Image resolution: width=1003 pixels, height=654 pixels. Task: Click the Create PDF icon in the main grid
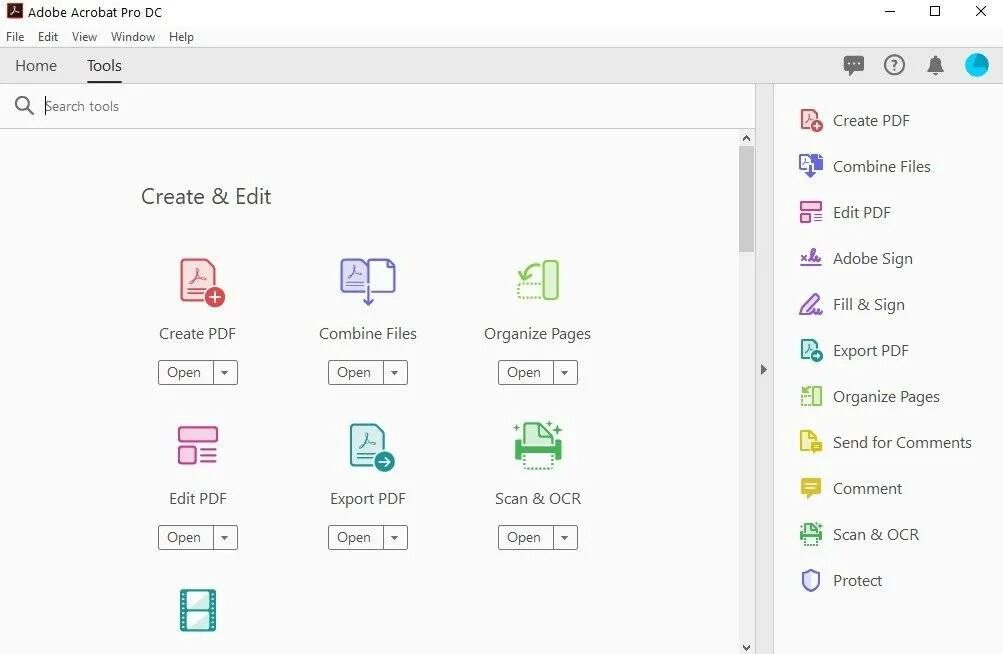(x=202, y=282)
